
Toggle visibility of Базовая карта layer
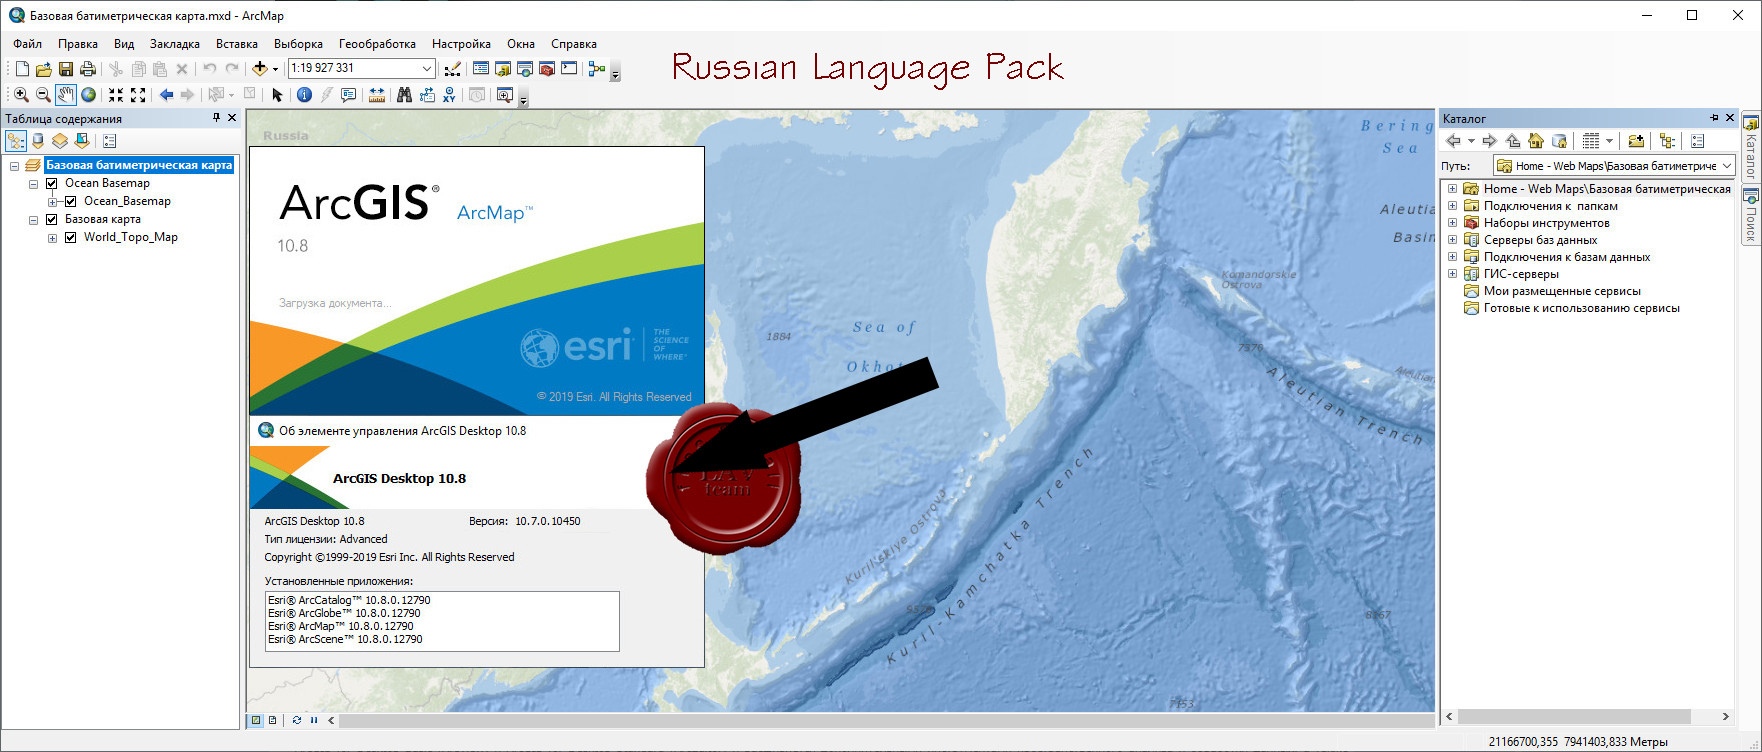52,220
